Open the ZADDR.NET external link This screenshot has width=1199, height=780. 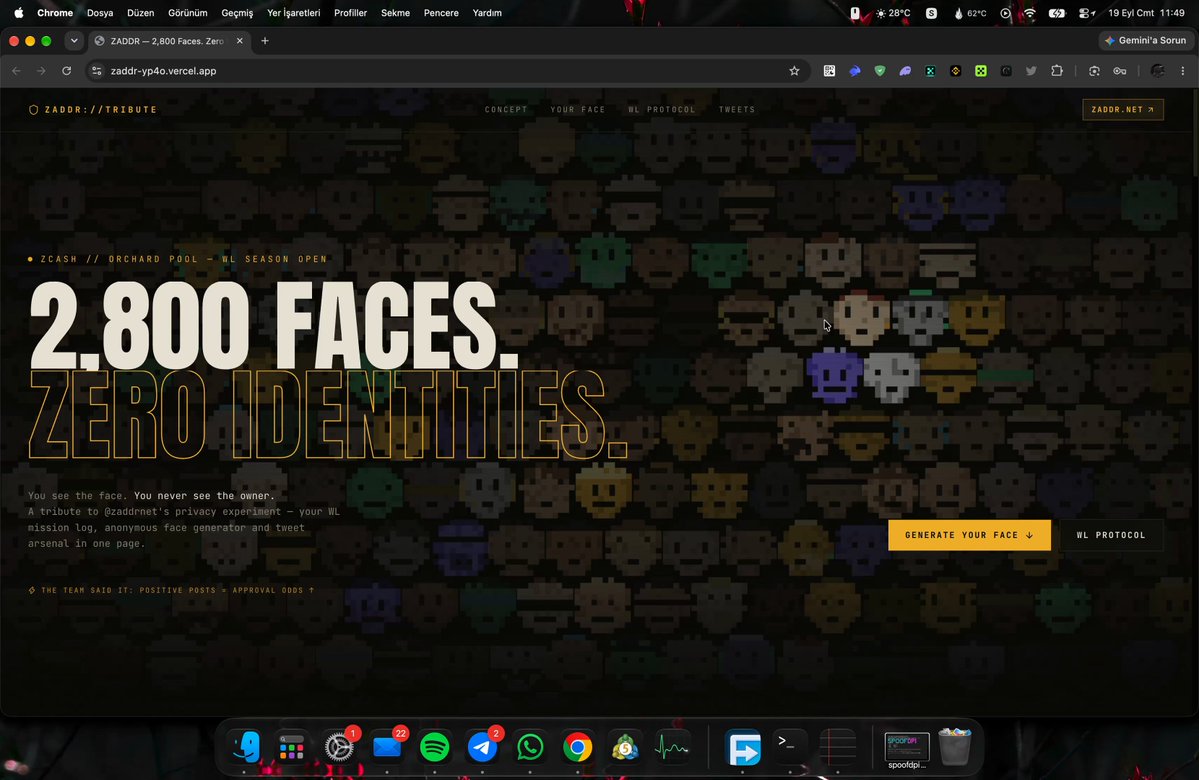coord(1123,109)
